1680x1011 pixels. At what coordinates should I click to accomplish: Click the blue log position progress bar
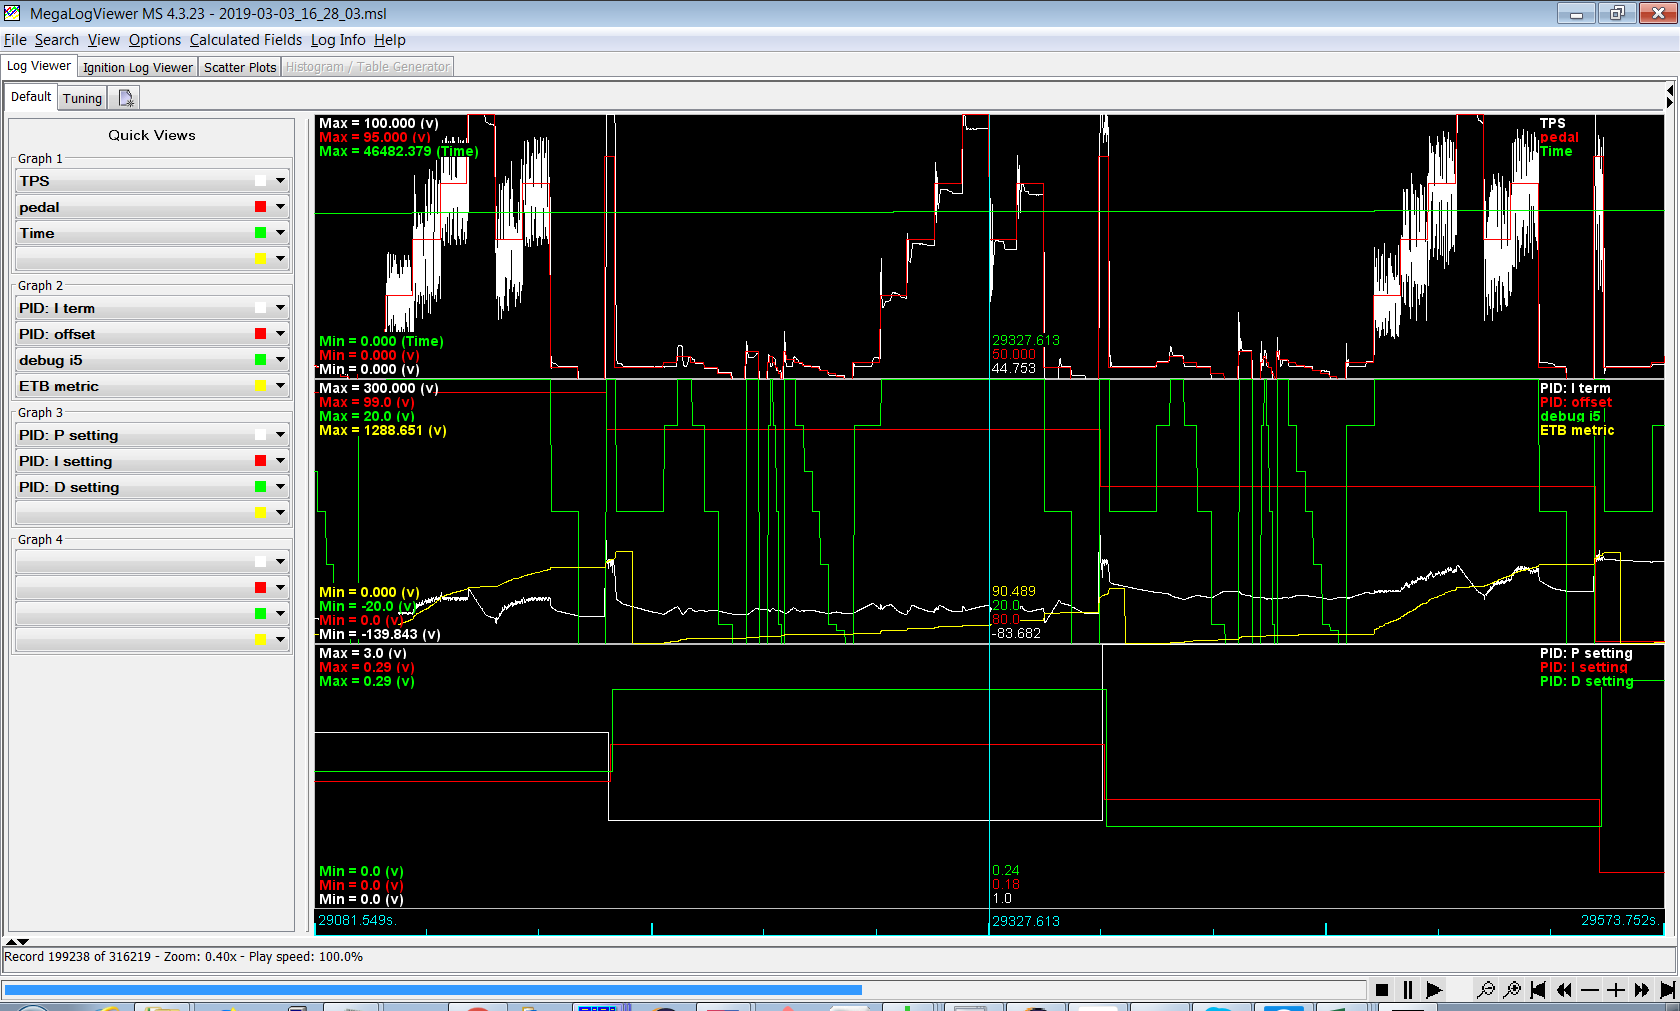432,990
